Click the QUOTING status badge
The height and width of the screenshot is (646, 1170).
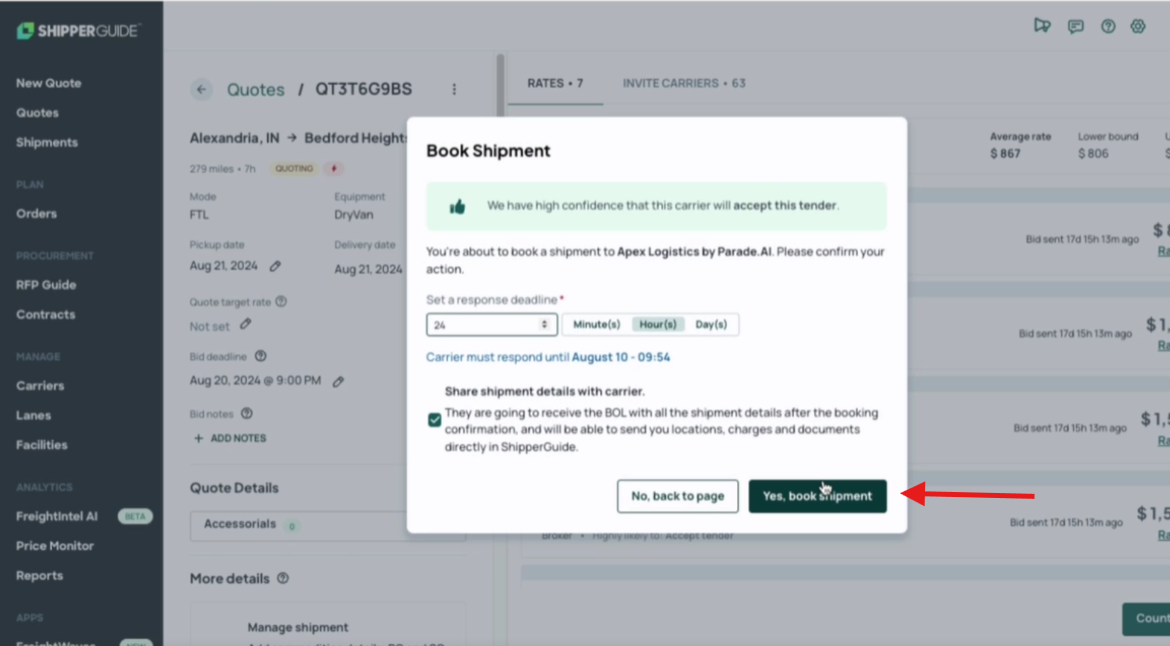coord(294,169)
